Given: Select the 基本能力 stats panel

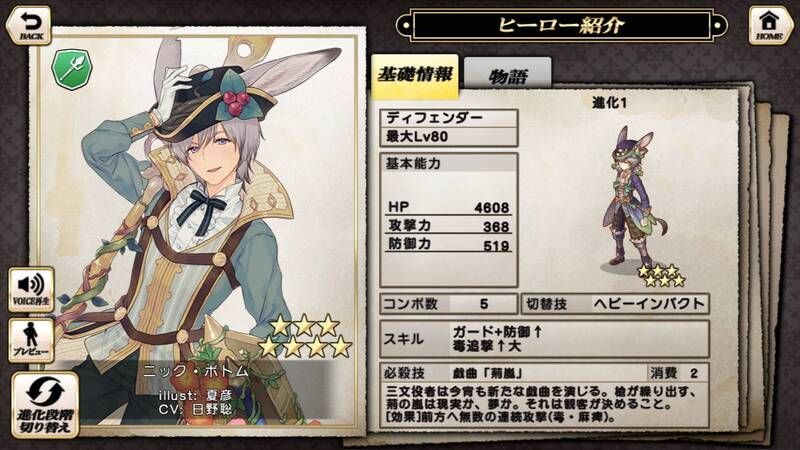Looking at the screenshot, I should click(x=449, y=220).
